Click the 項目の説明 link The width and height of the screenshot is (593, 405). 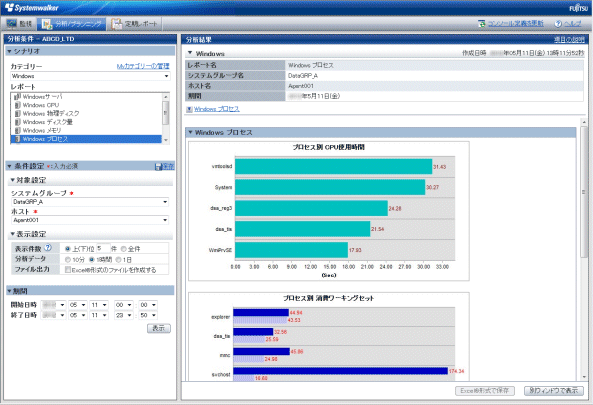[x=569, y=40]
